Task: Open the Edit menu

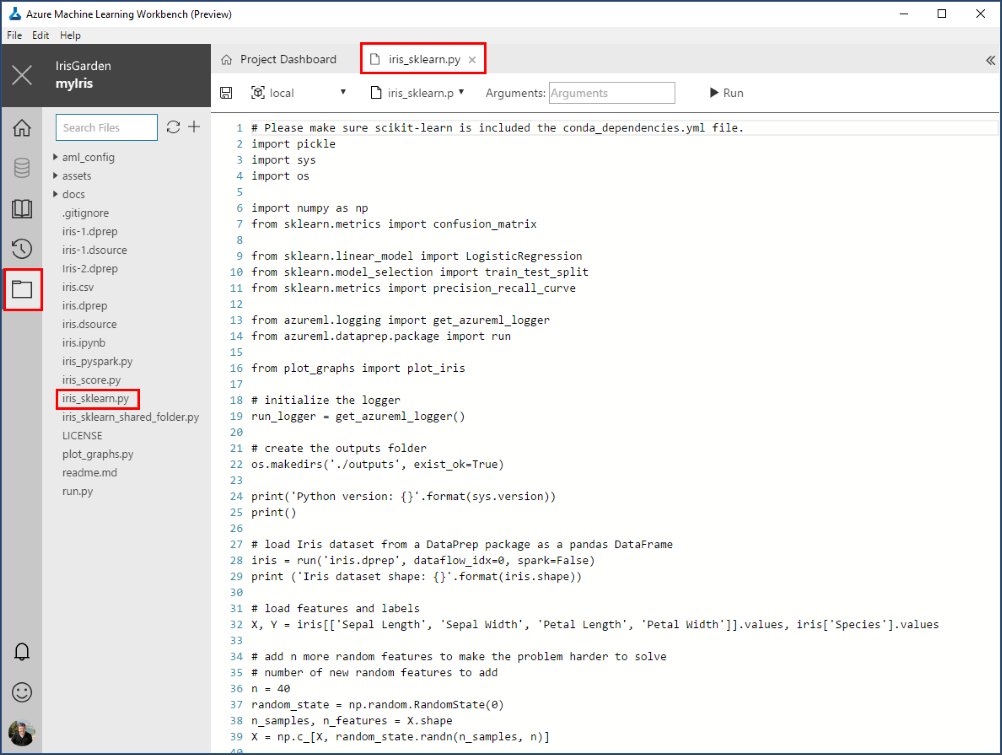Action: [x=41, y=35]
